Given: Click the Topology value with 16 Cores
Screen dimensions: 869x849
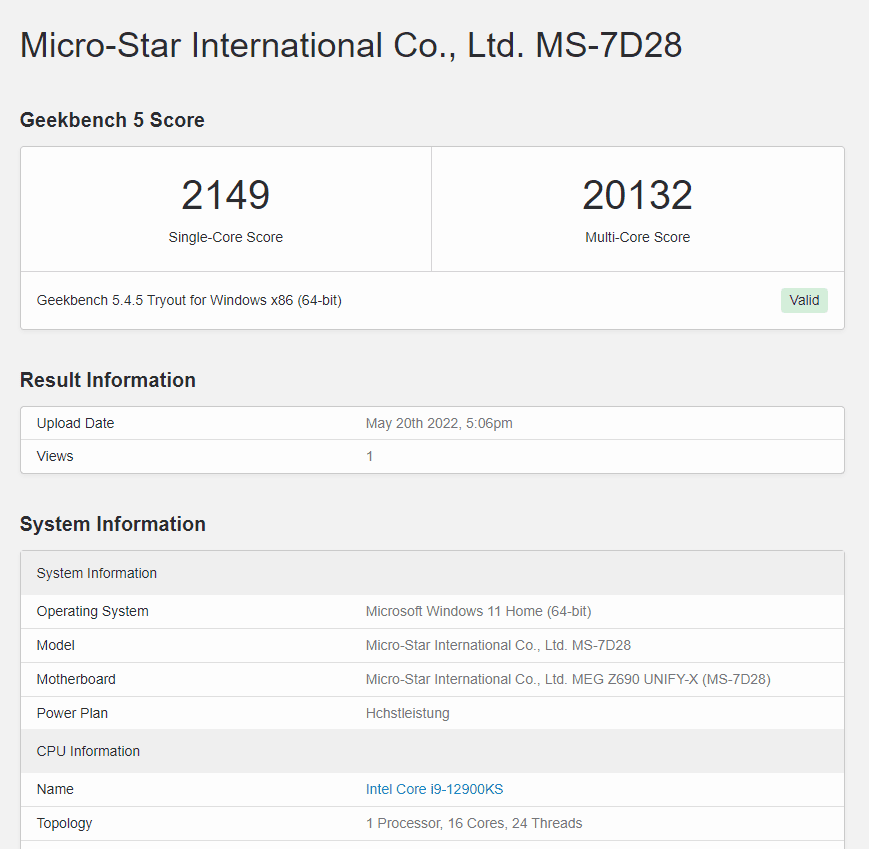Looking at the screenshot, I should pos(474,823).
